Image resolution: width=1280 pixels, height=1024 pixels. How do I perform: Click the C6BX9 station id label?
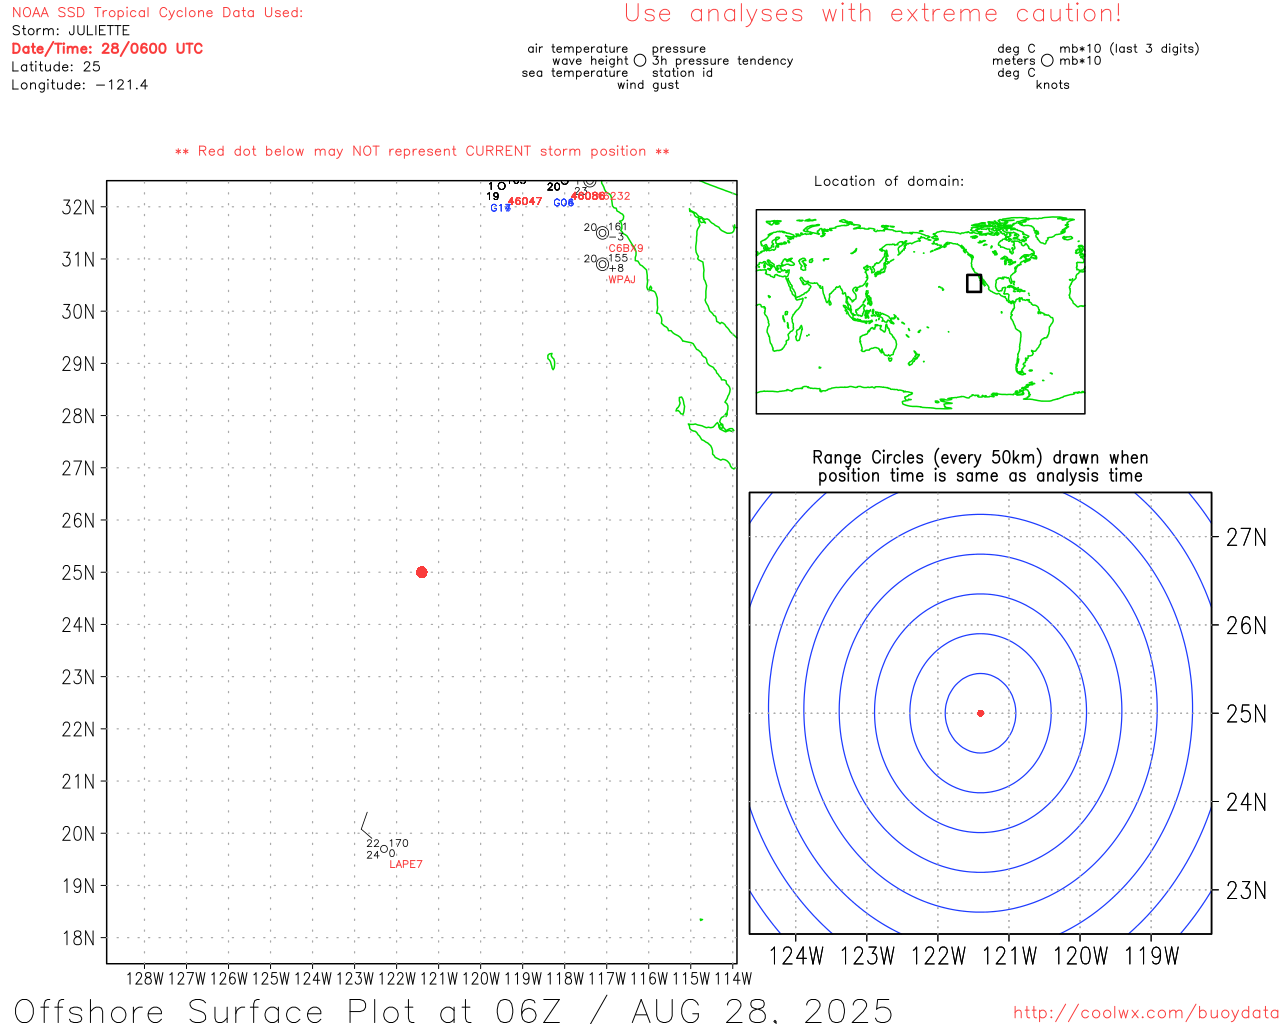626,248
